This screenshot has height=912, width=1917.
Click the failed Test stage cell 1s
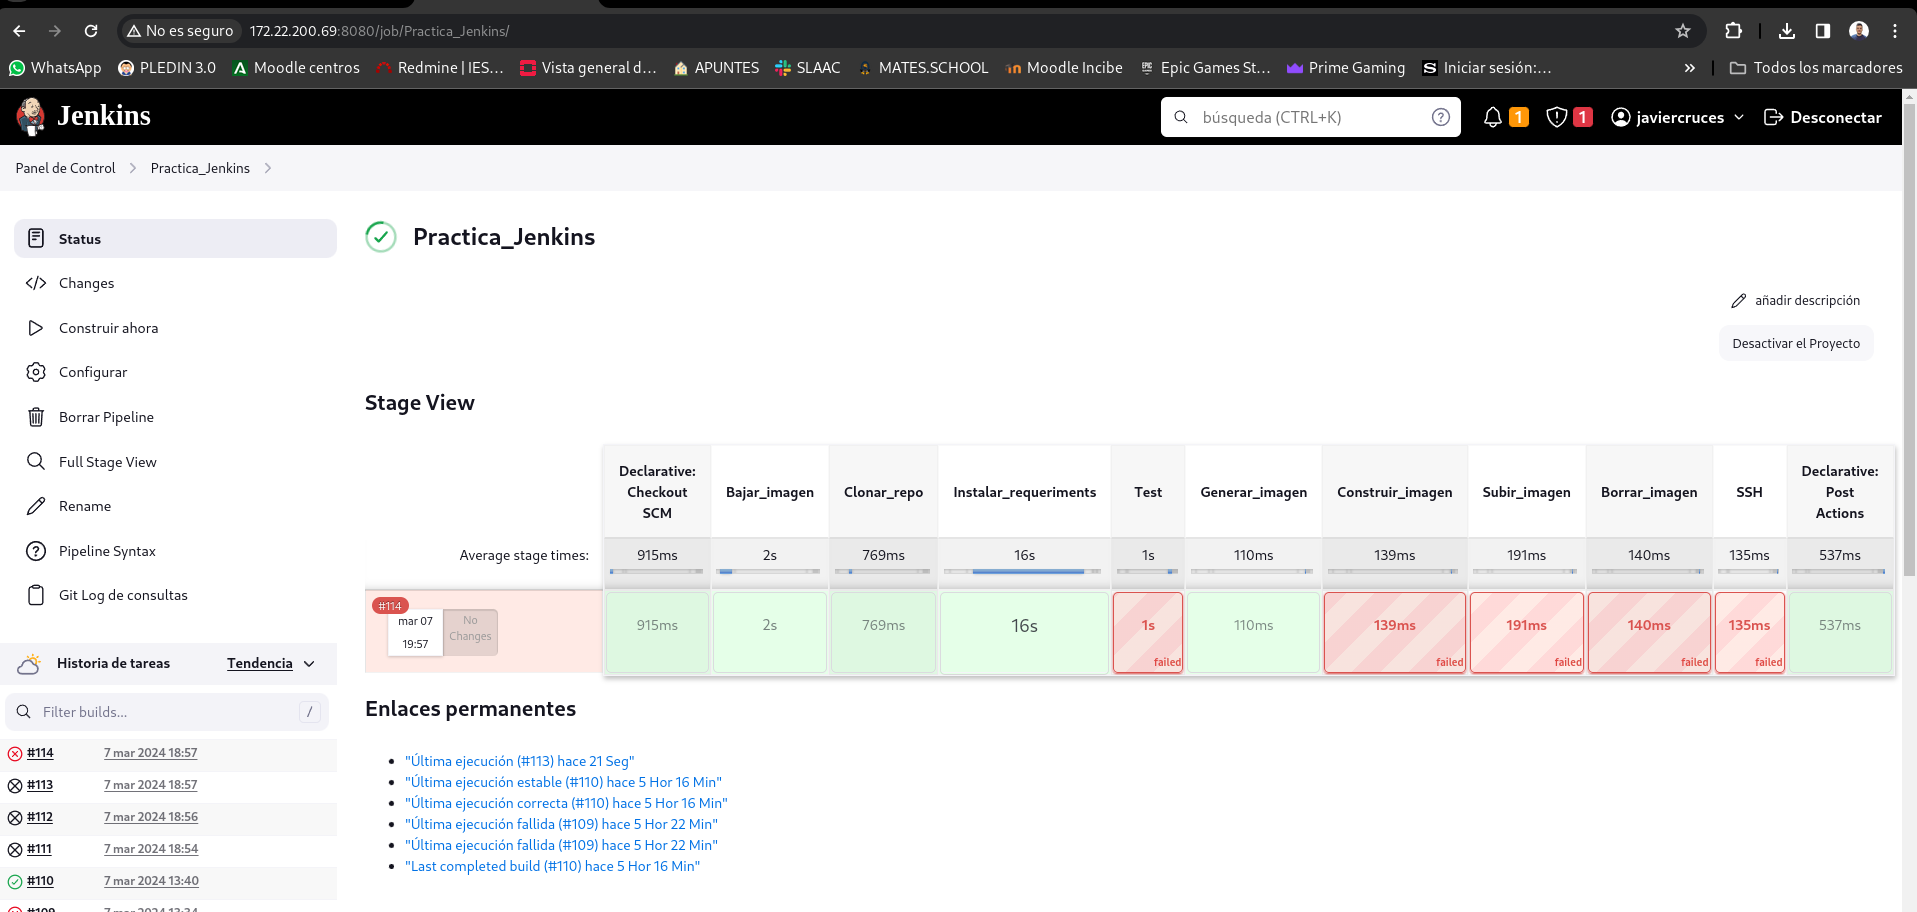point(1148,632)
